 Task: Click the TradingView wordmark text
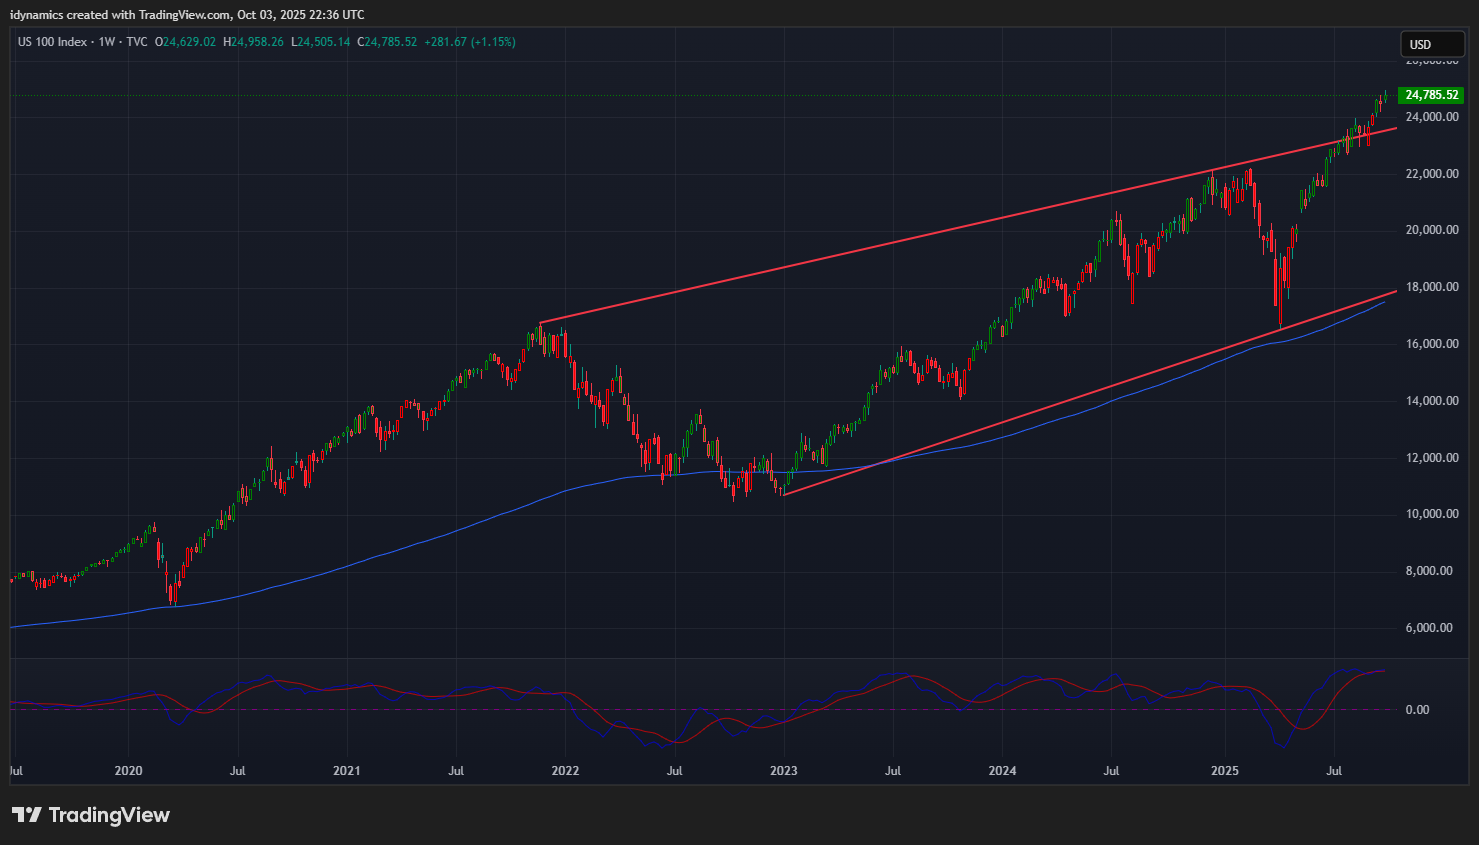[x=109, y=815]
